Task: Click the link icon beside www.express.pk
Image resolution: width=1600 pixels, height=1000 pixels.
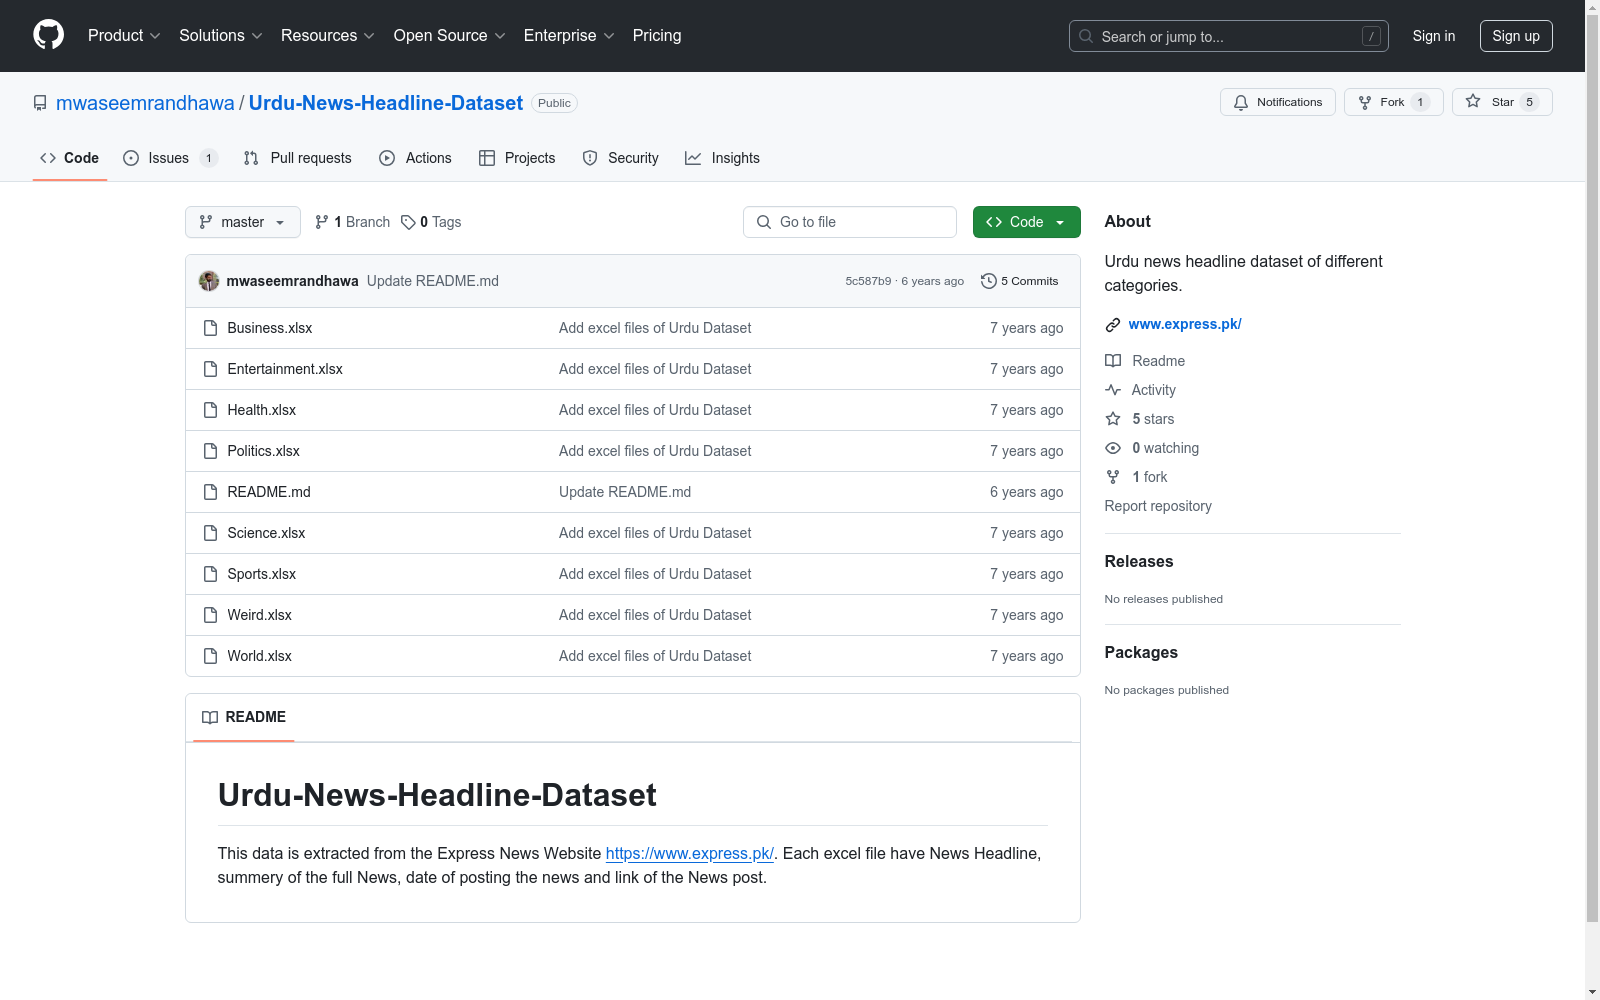Action: point(1113,324)
